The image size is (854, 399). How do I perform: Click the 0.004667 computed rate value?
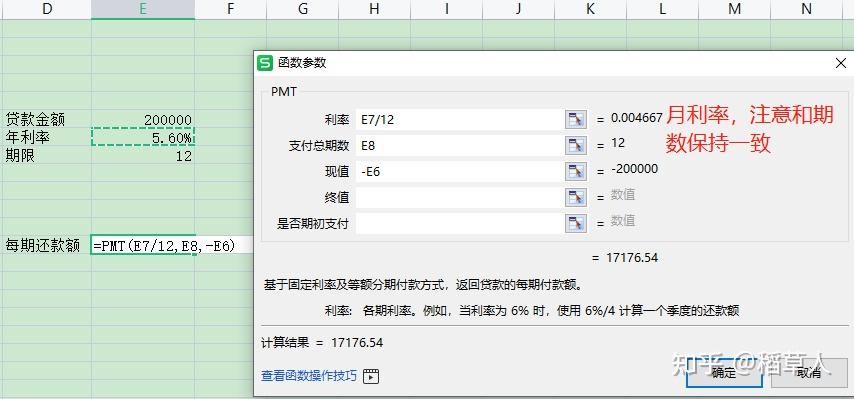click(x=637, y=118)
